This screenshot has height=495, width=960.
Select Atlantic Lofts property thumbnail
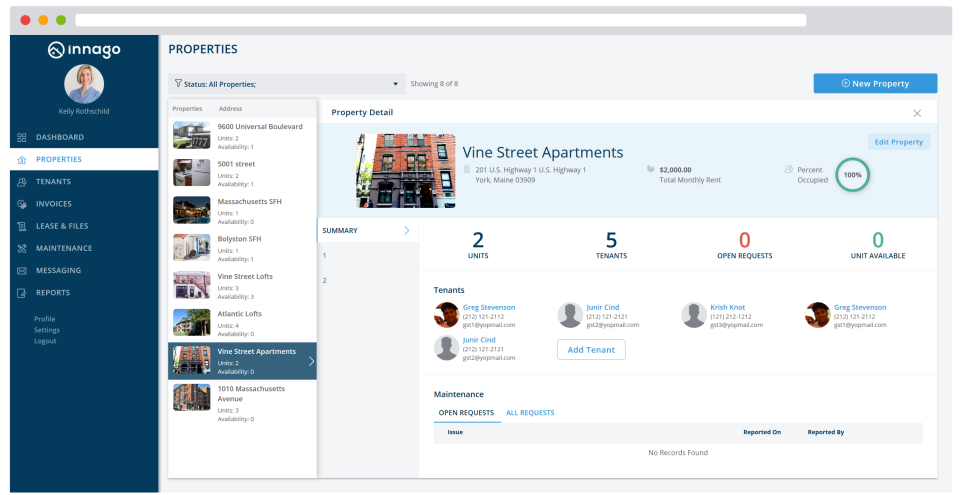coord(192,323)
